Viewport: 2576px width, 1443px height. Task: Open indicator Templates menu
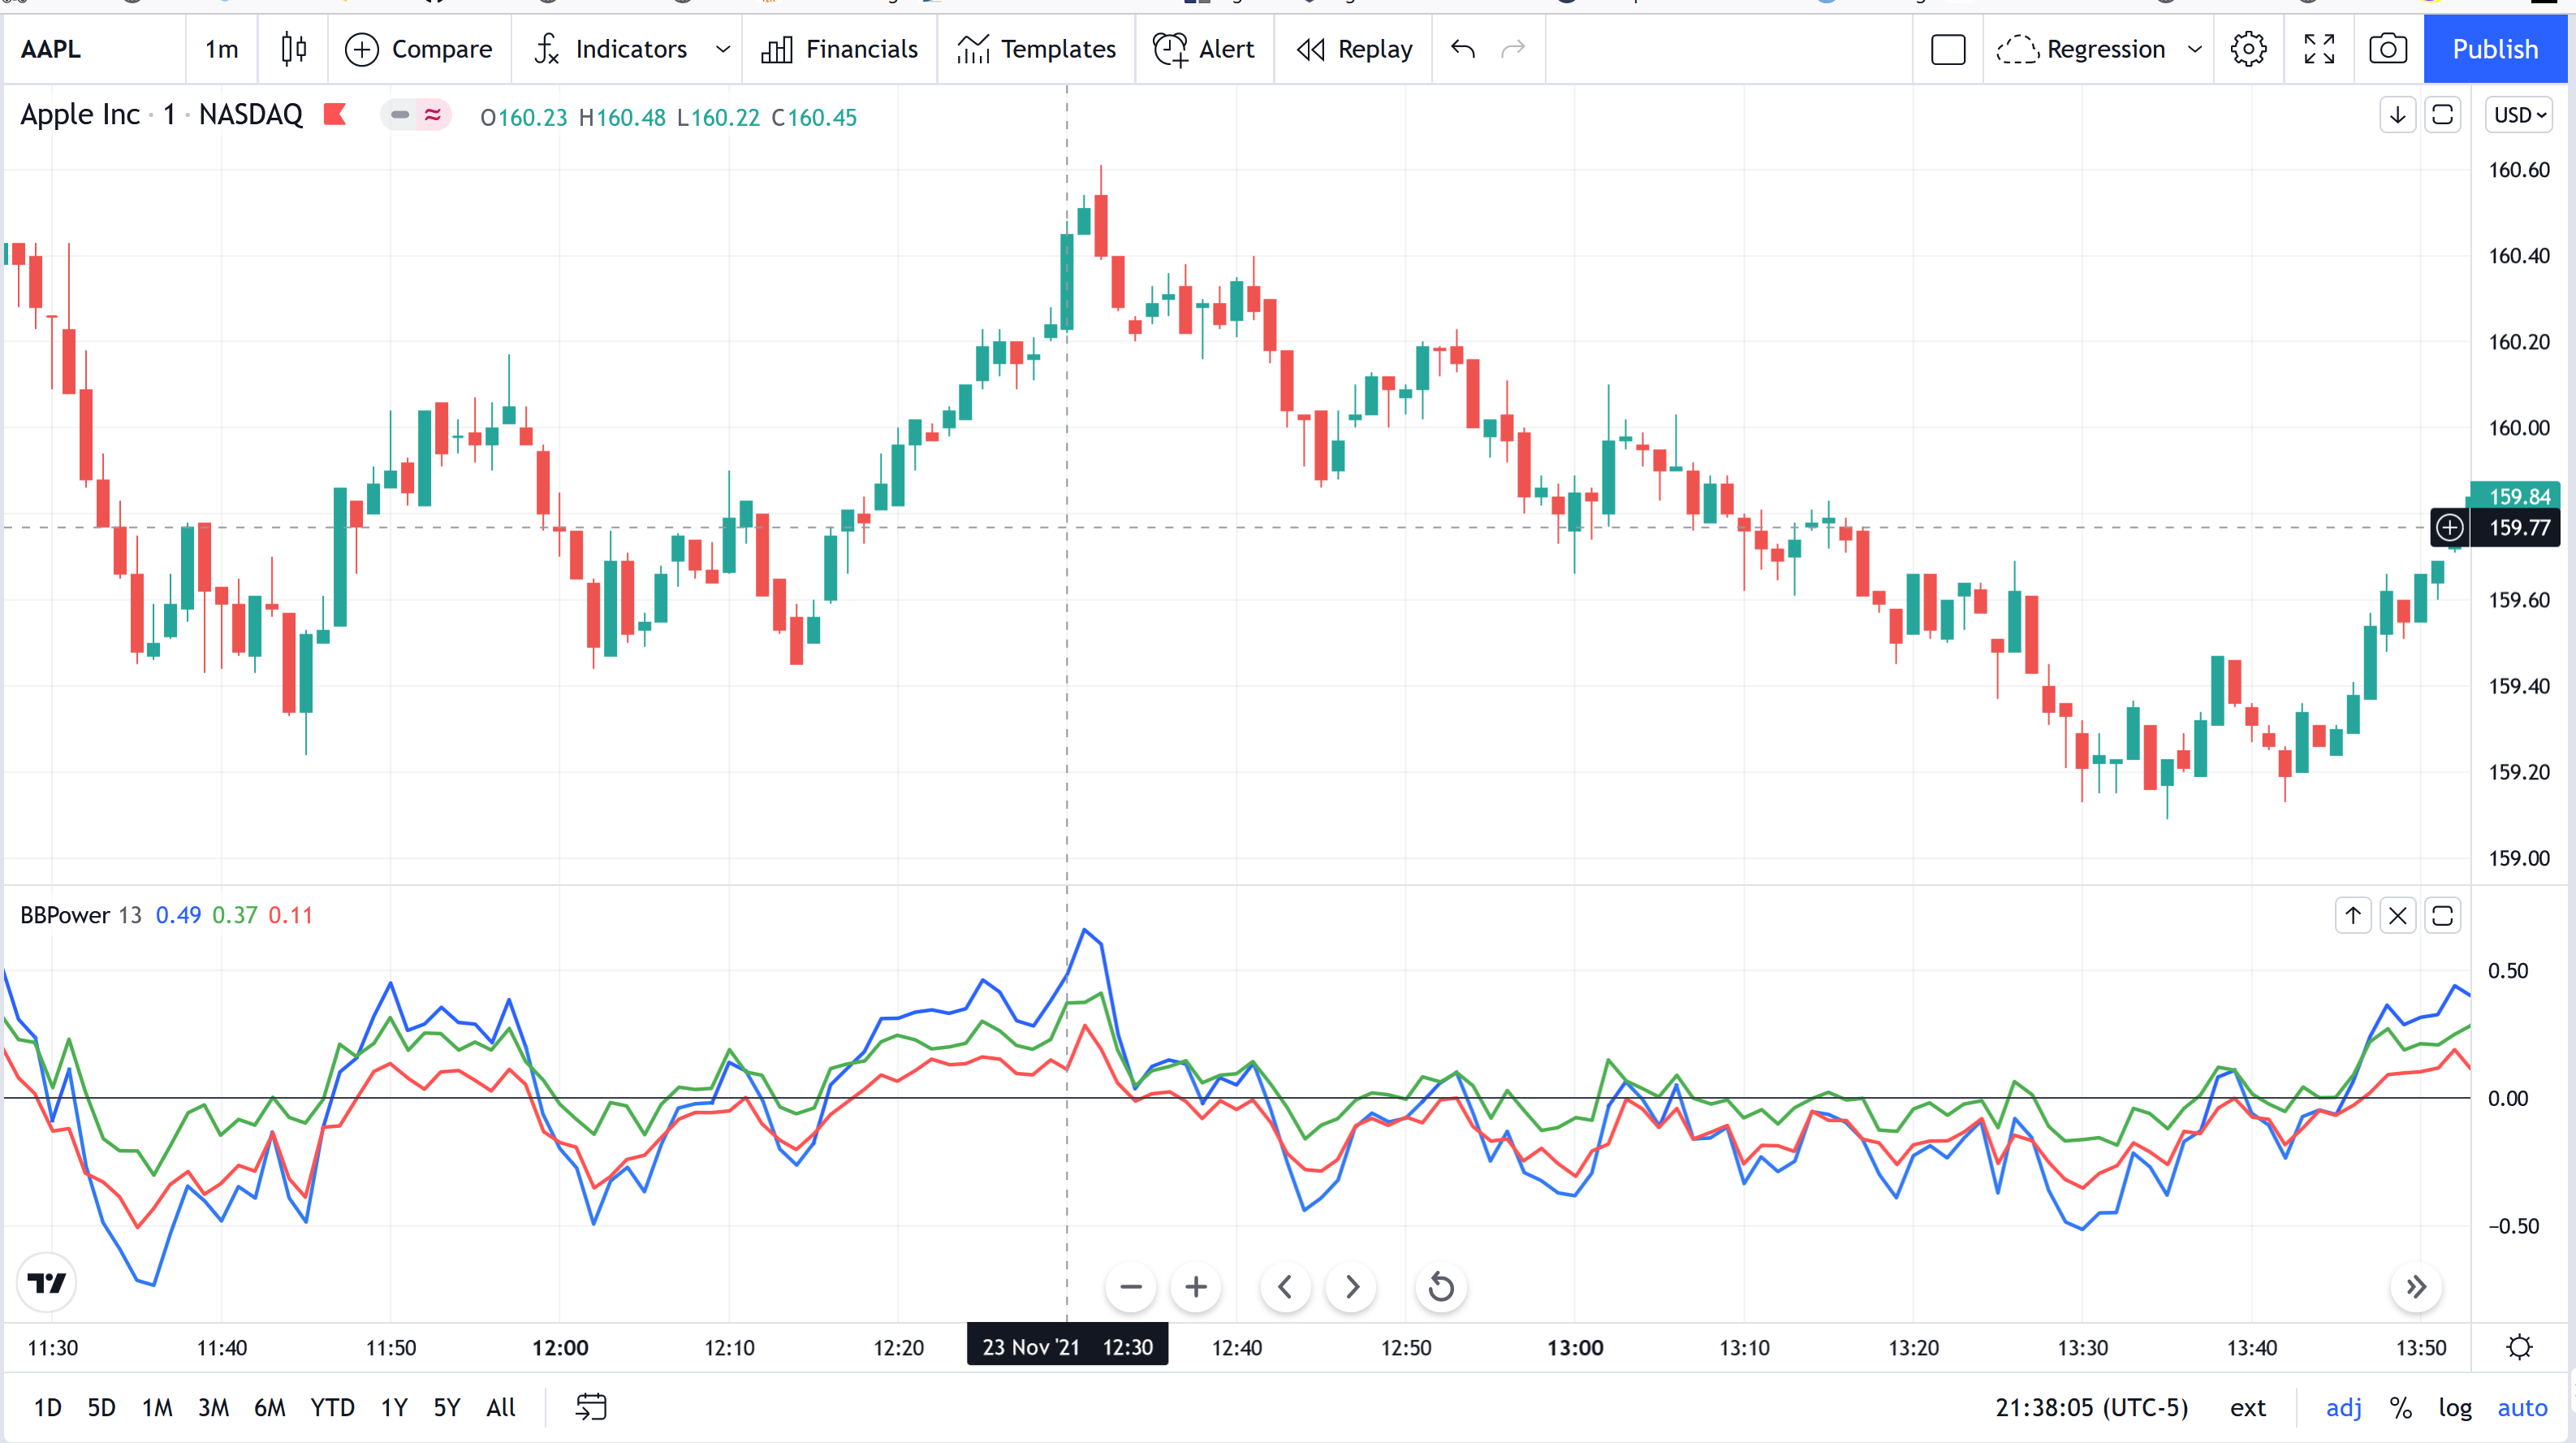tap(1036, 49)
